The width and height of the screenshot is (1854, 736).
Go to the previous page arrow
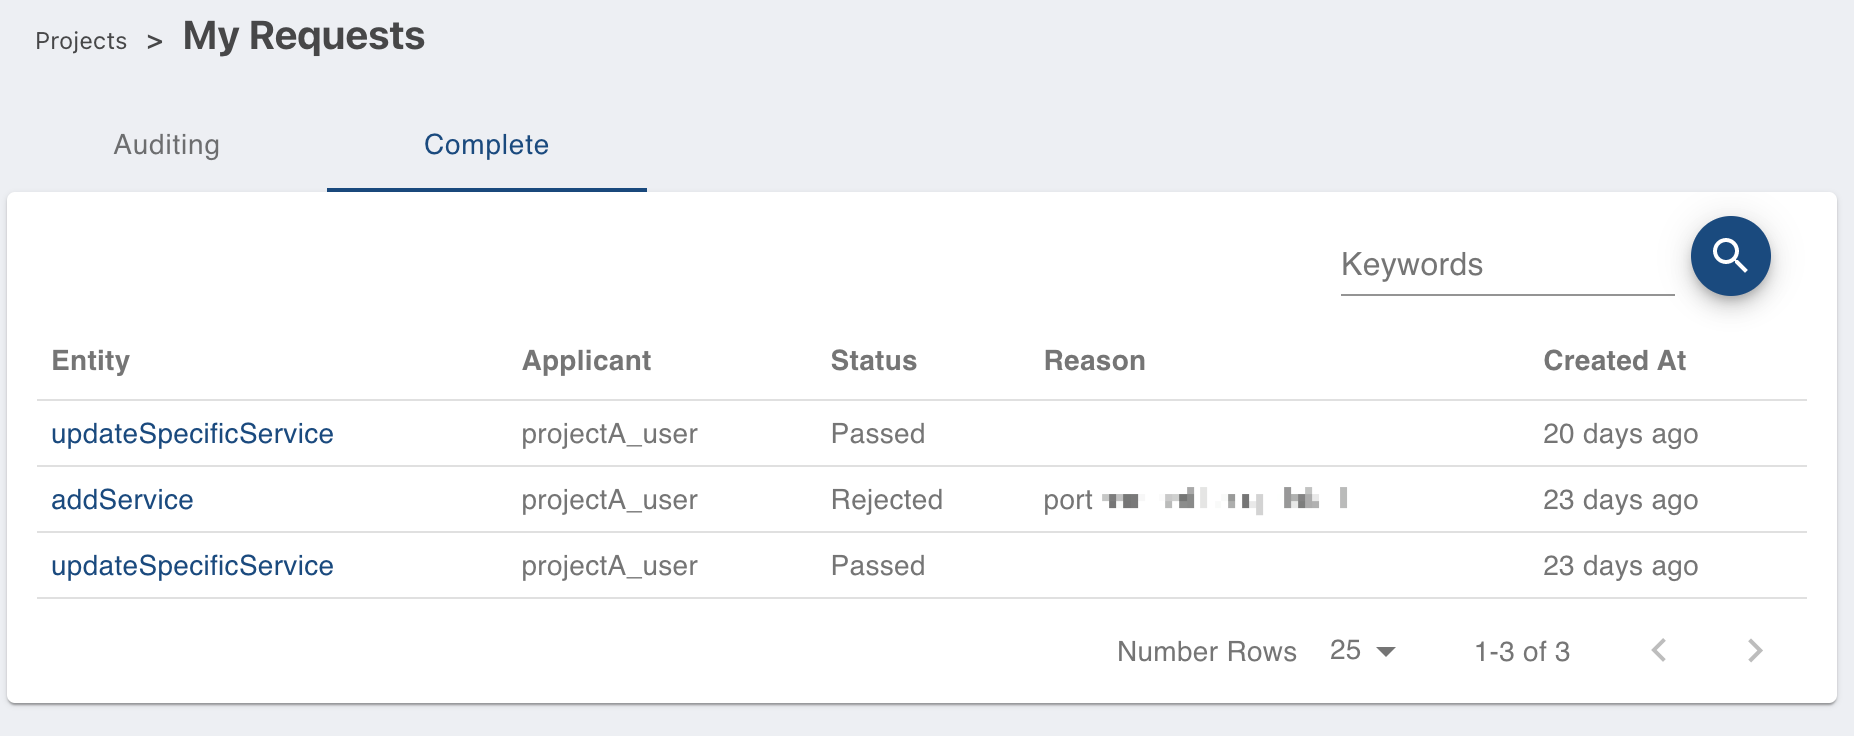[1659, 651]
